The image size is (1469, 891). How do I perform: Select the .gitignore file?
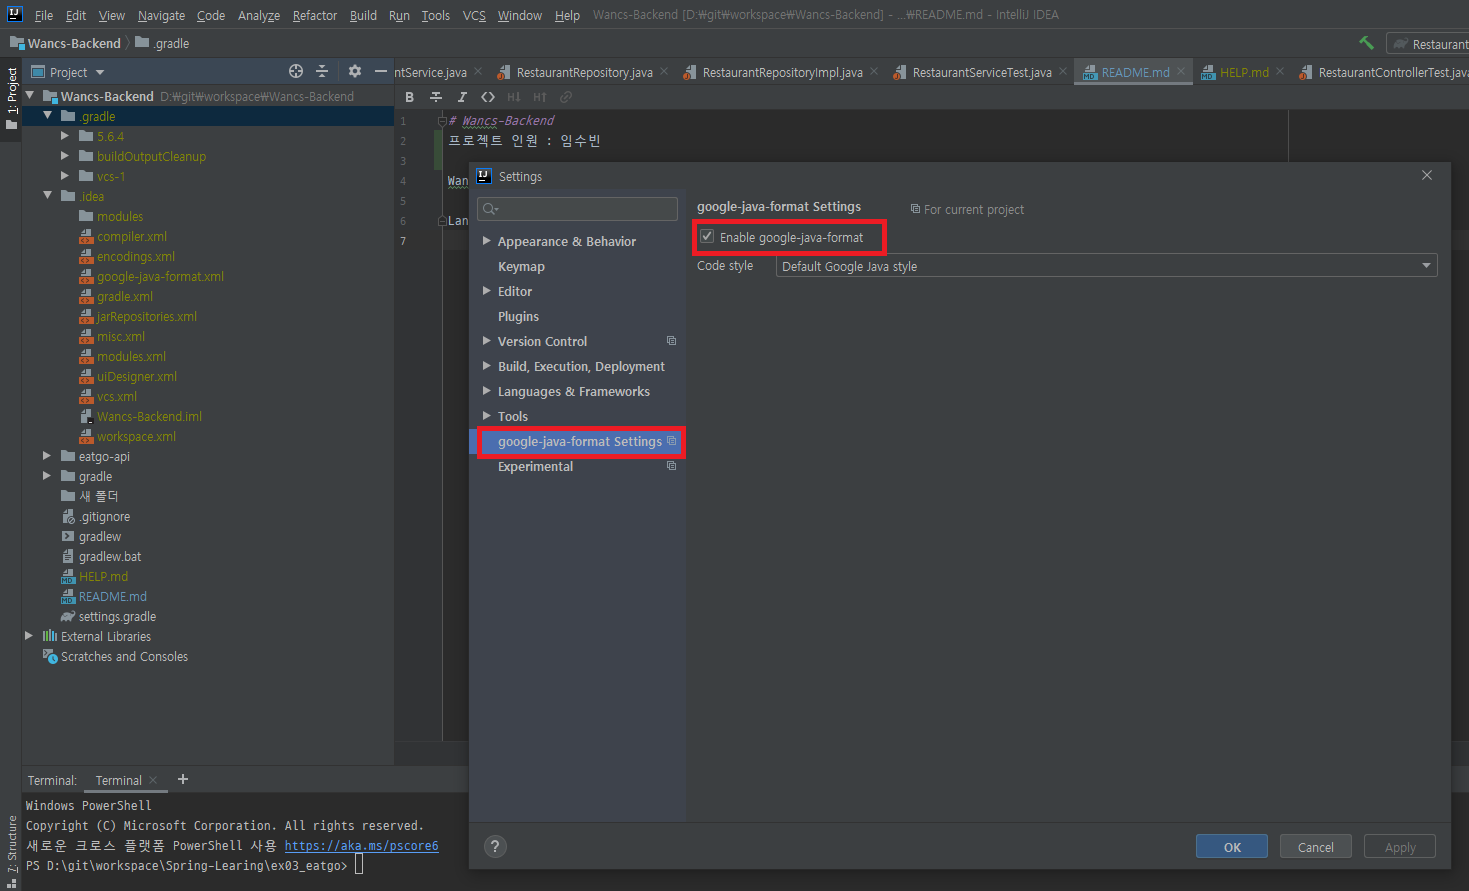104,516
